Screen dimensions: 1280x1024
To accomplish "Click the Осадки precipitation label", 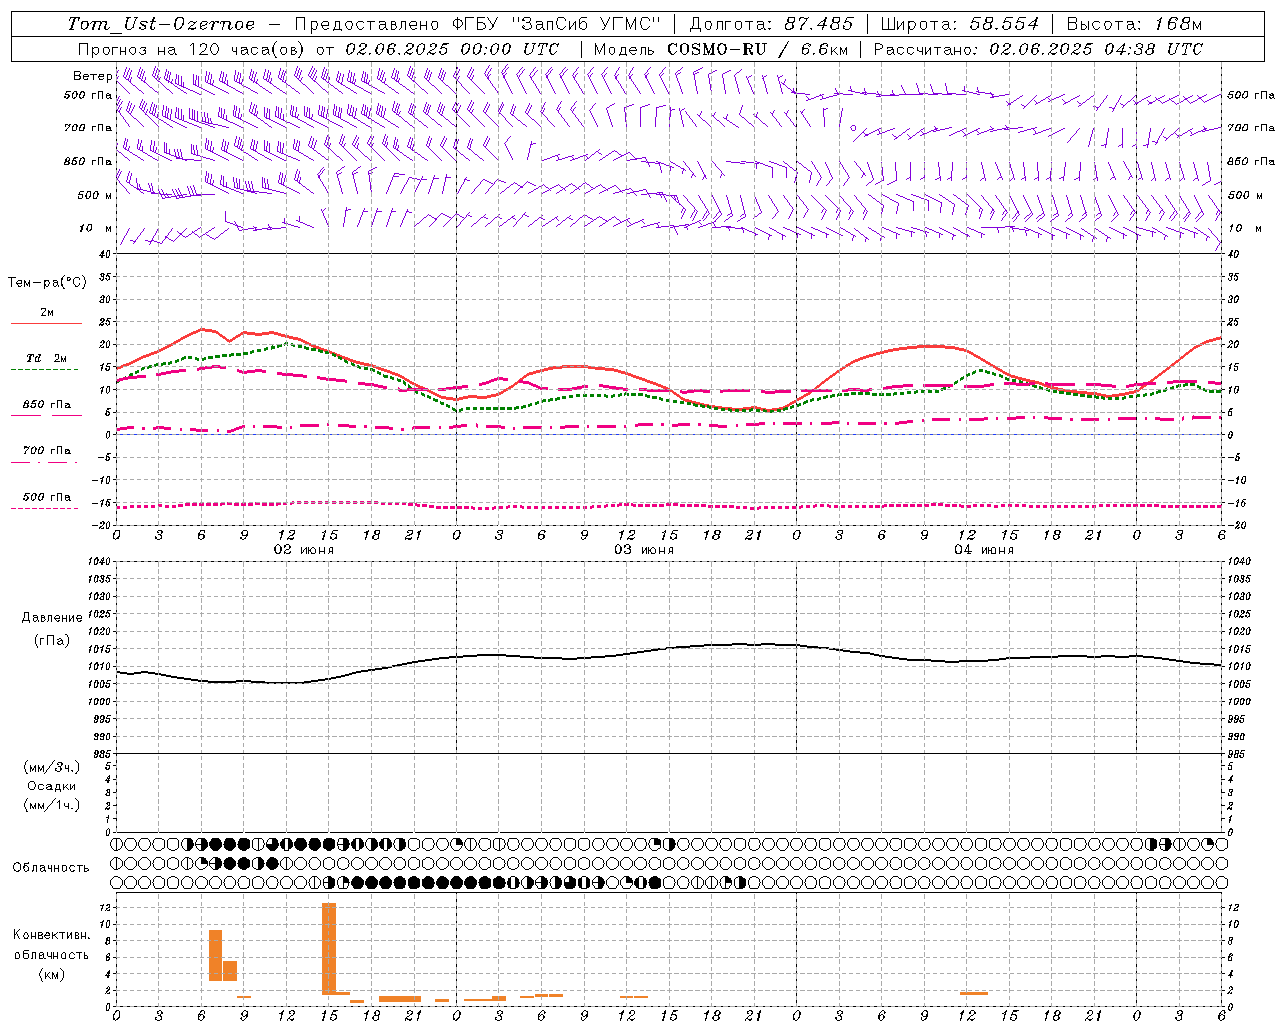I will tap(52, 786).
